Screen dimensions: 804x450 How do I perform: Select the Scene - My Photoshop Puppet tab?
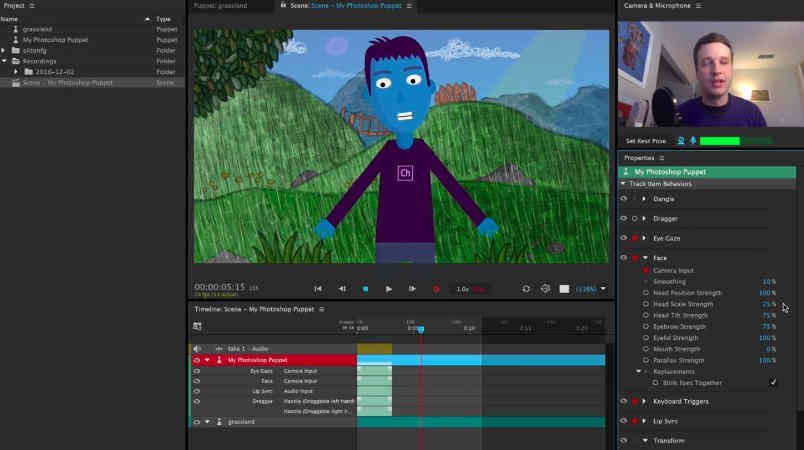click(346, 6)
